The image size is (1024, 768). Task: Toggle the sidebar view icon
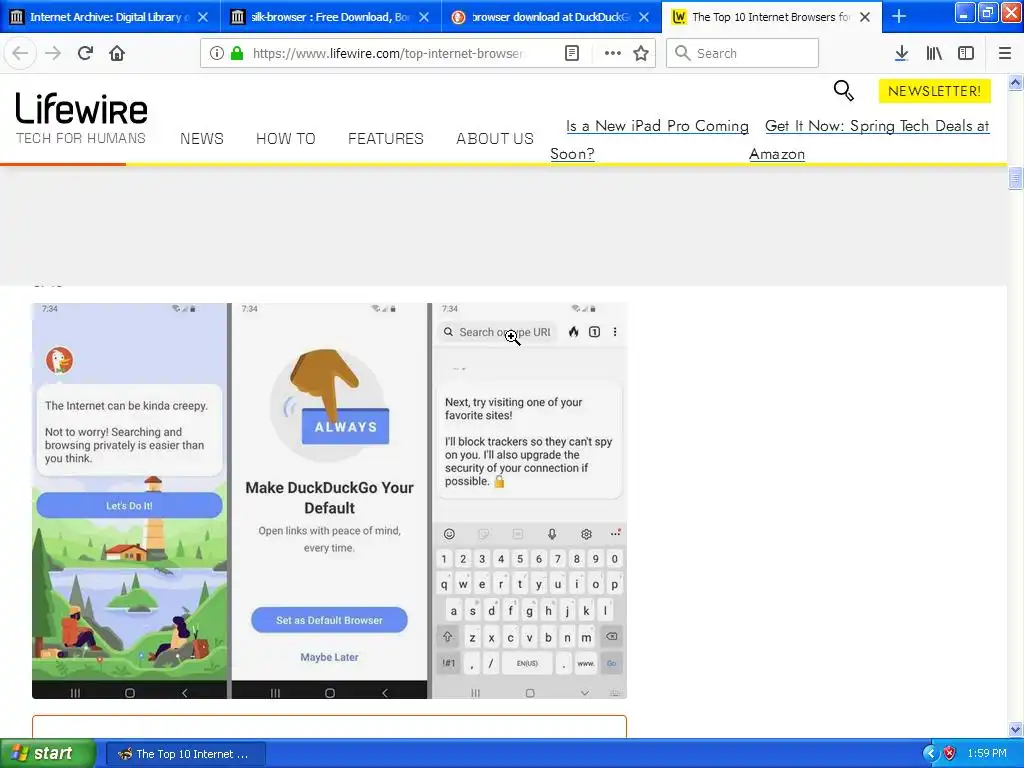[x=966, y=53]
